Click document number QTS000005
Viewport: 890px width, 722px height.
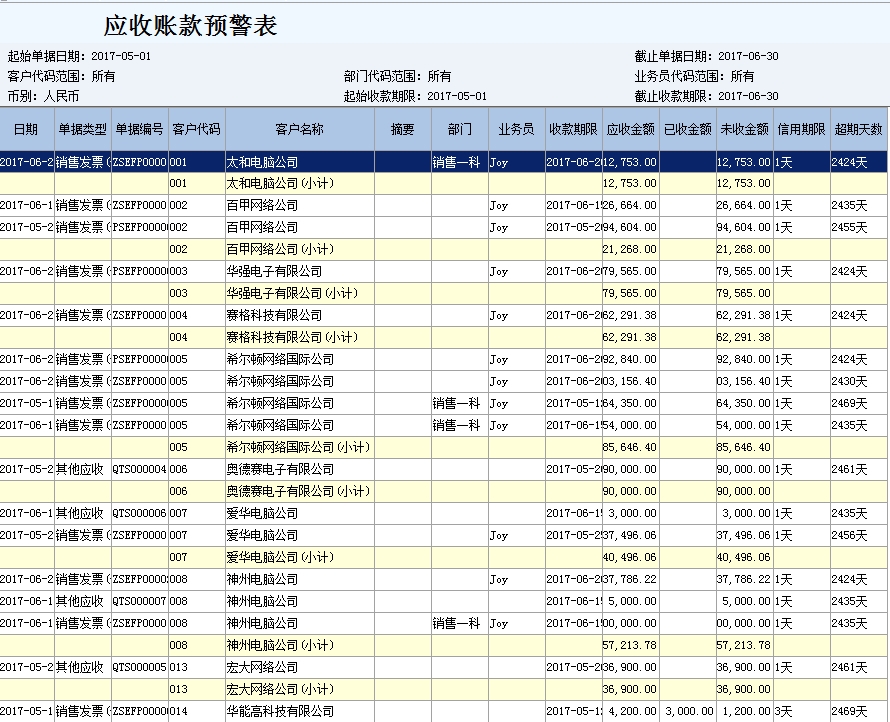click(140, 668)
